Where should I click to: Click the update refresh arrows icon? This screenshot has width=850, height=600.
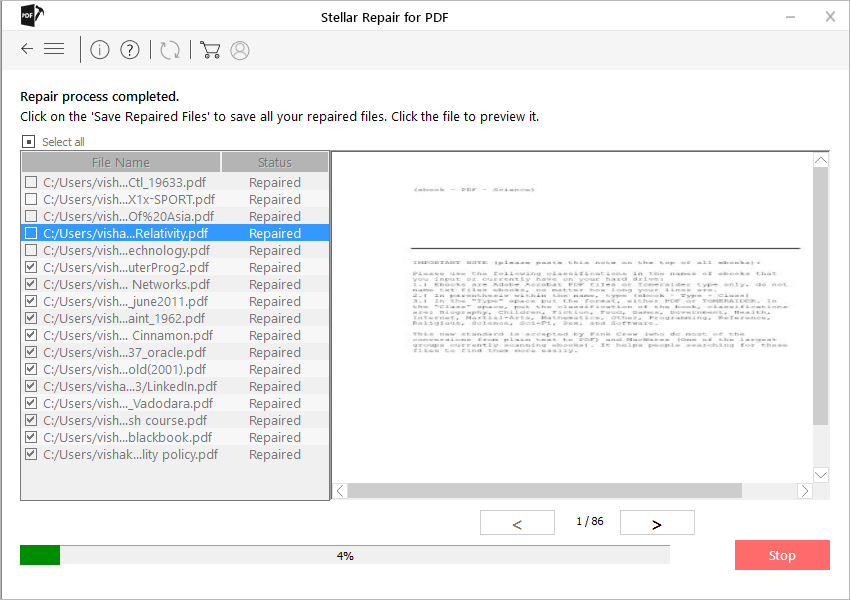click(170, 50)
